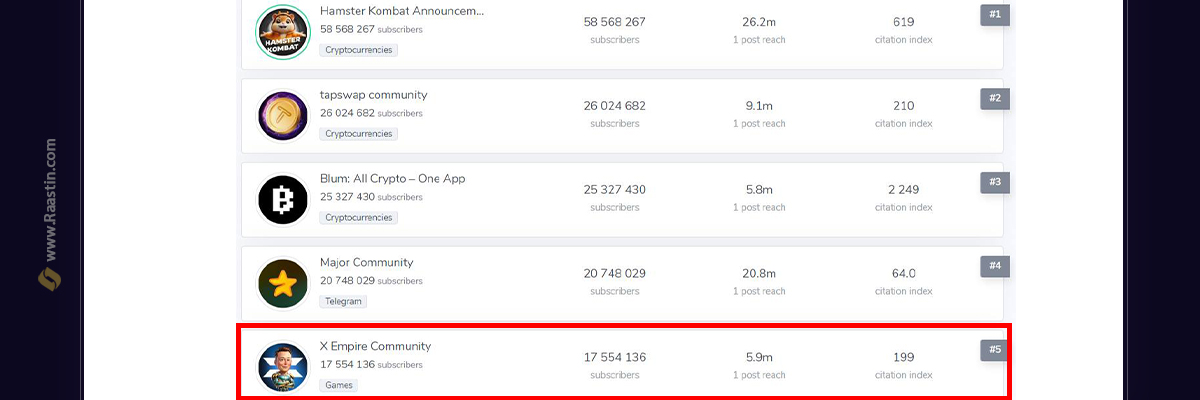The height and width of the screenshot is (400, 1200).
Task: Click the #3 rank badge
Action: [x=995, y=183]
